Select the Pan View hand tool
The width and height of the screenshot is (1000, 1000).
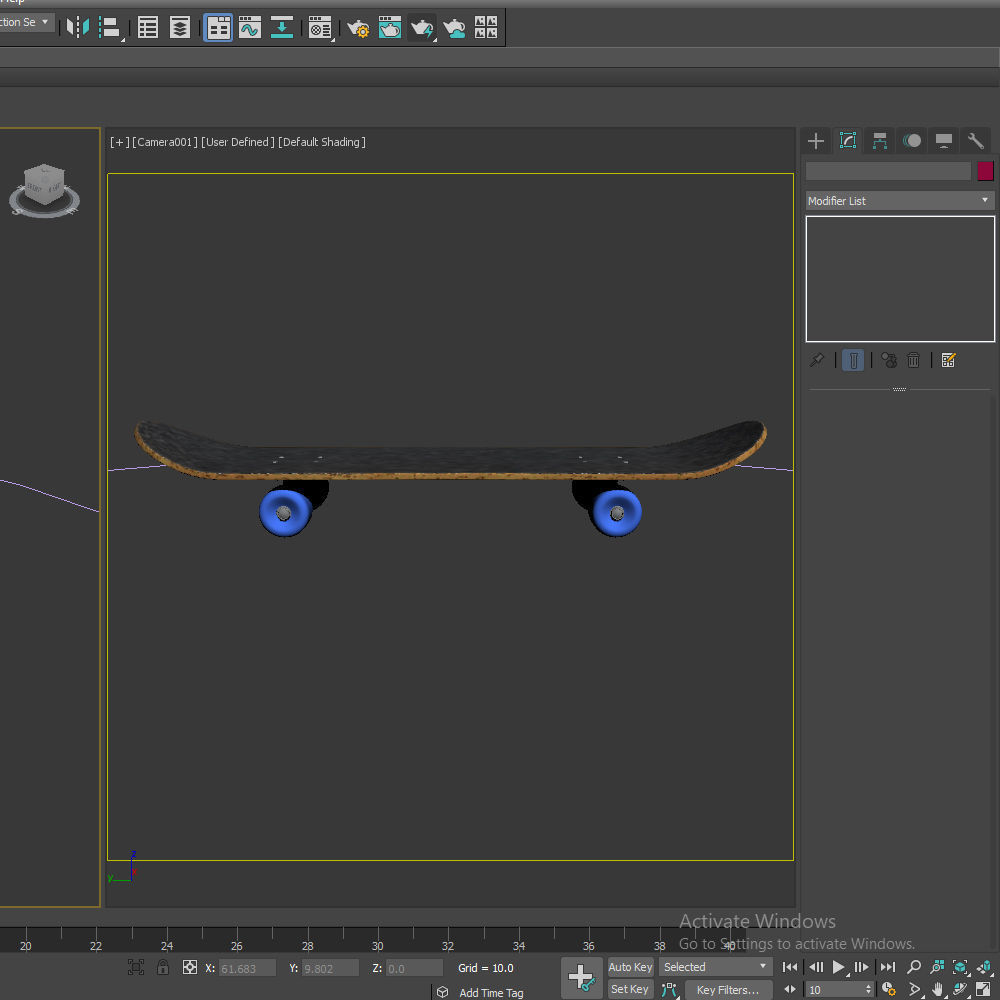[937, 990]
